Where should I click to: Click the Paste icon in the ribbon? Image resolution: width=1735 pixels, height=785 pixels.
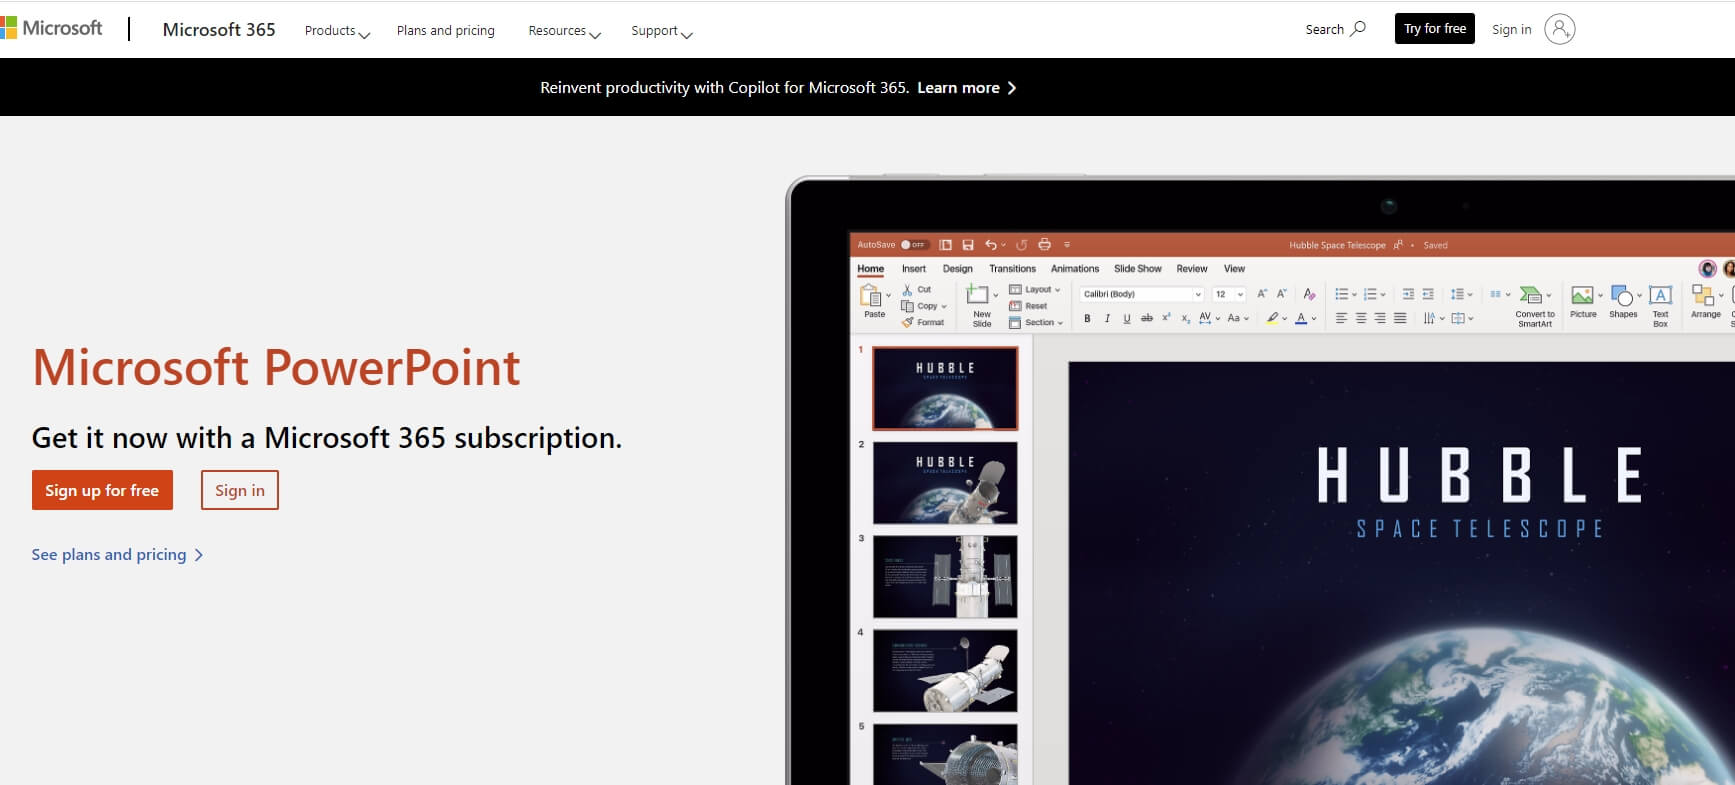tap(872, 297)
